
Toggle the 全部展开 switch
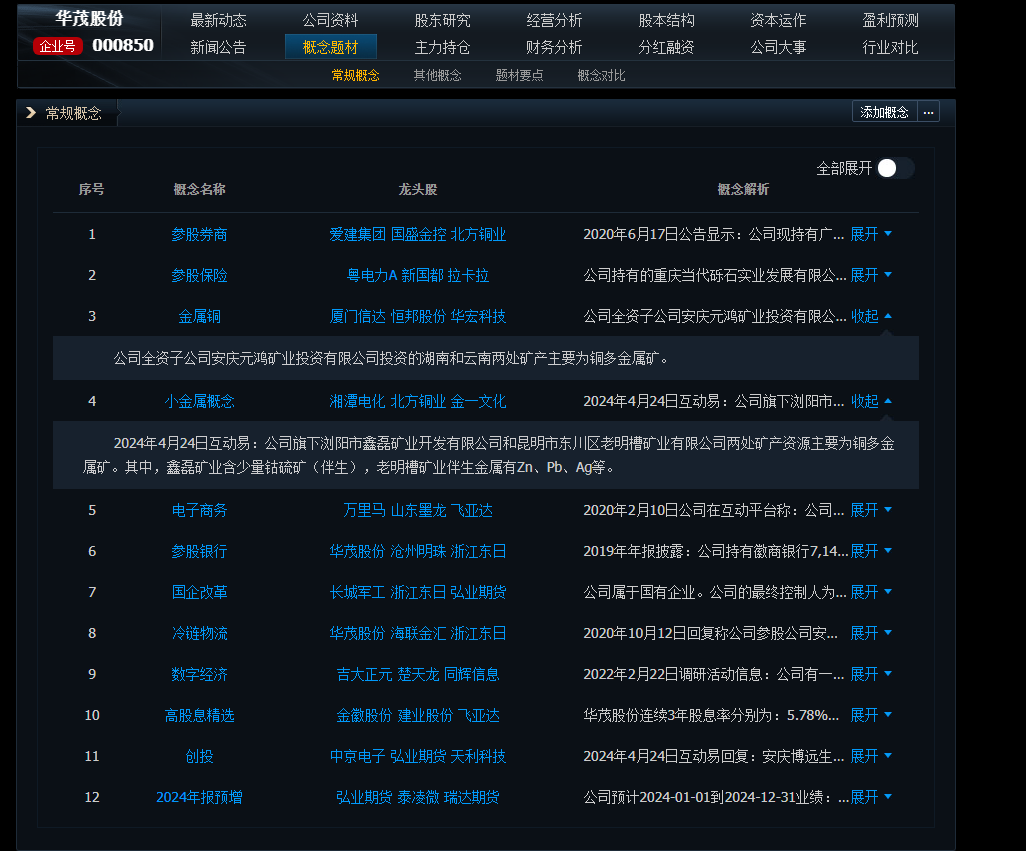pos(894,169)
